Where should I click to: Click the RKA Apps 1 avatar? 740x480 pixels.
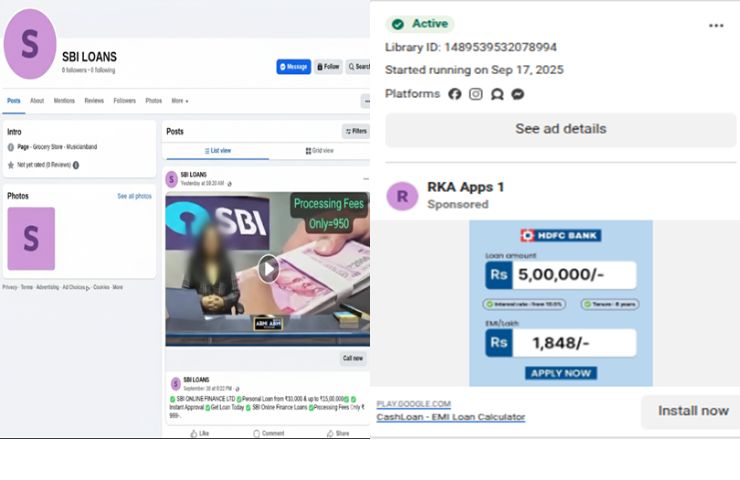coord(402,195)
